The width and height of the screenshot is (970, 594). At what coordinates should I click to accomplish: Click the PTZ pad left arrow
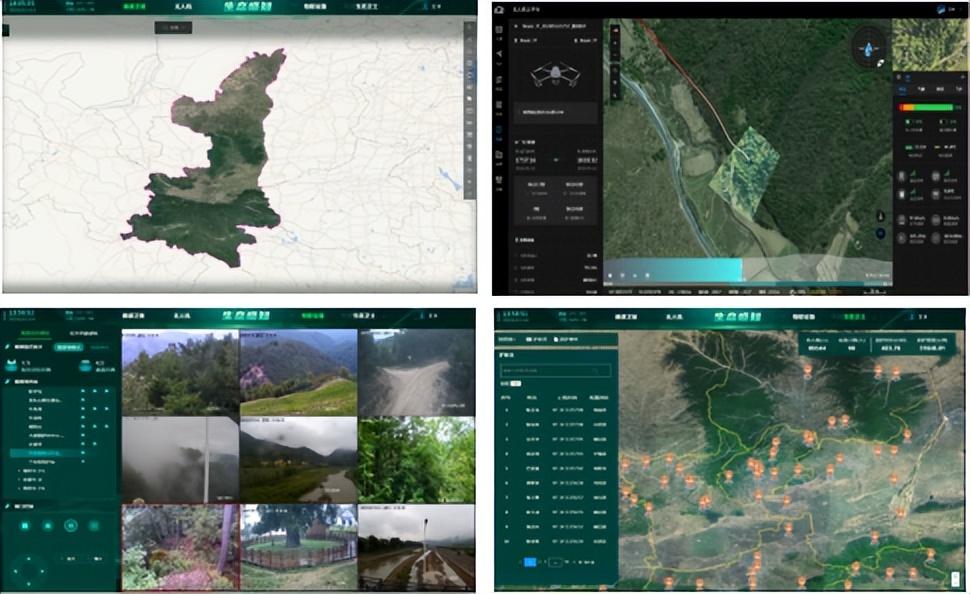tap(15, 570)
